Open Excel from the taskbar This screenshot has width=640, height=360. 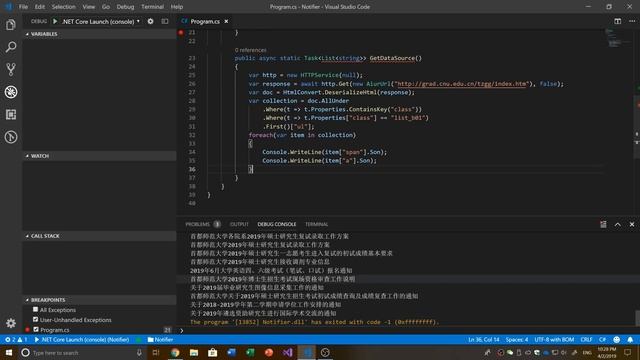(250, 352)
